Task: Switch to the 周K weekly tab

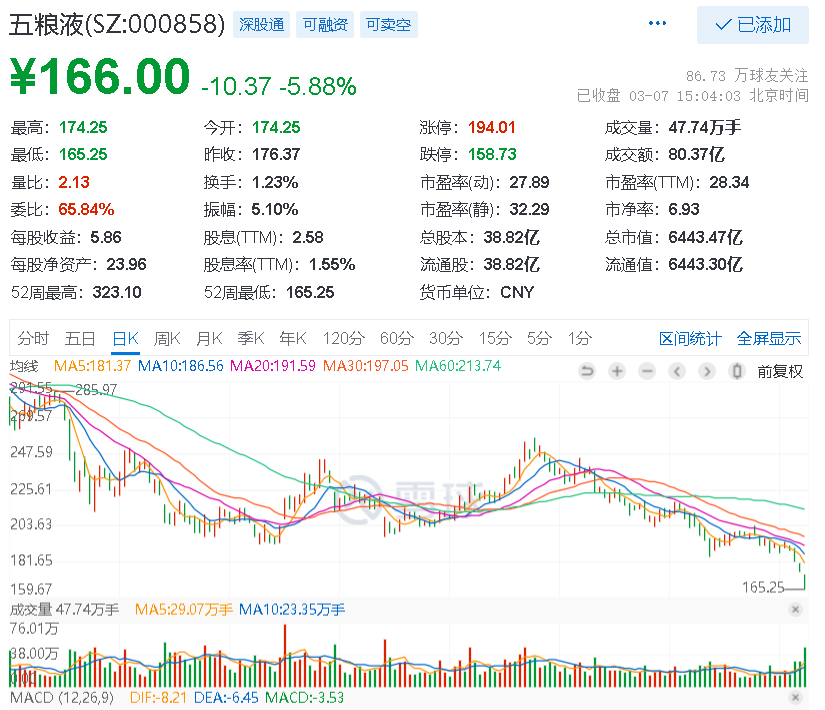Action: [167, 338]
